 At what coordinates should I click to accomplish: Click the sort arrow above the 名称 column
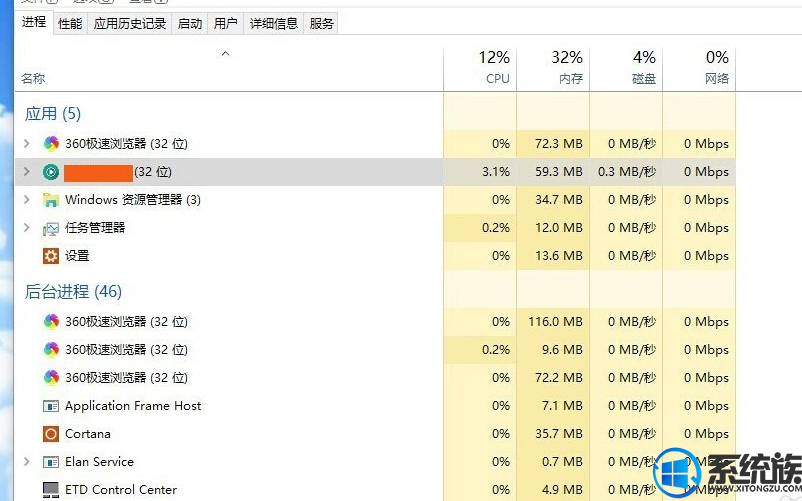226,54
